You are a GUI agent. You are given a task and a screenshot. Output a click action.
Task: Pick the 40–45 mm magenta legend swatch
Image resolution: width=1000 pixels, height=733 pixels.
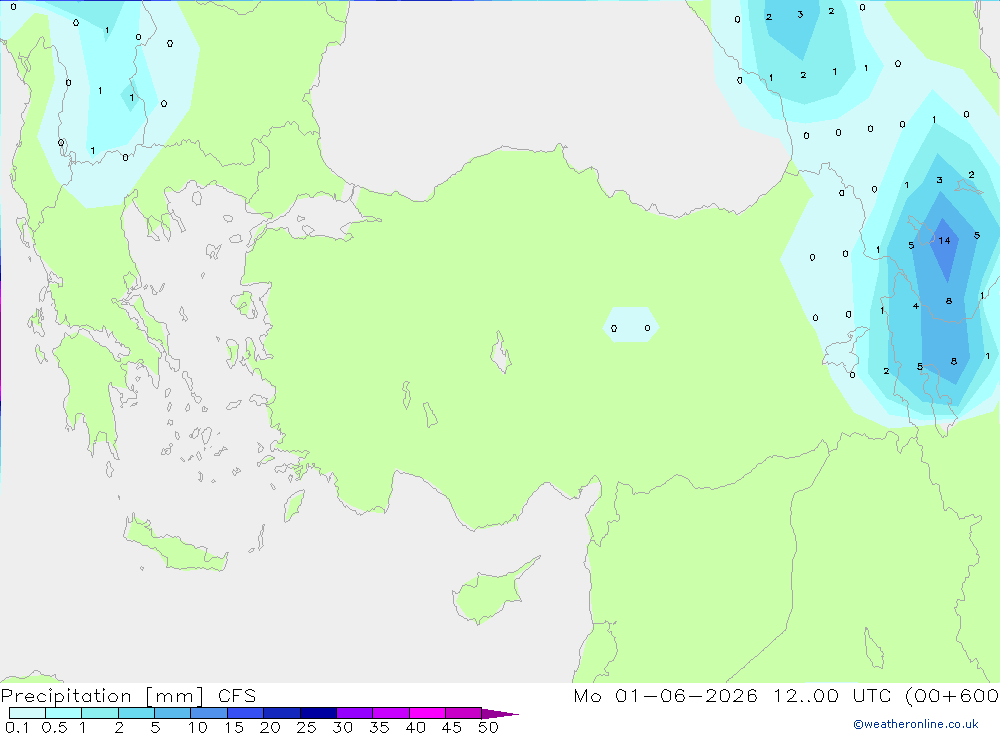pos(427,713)
